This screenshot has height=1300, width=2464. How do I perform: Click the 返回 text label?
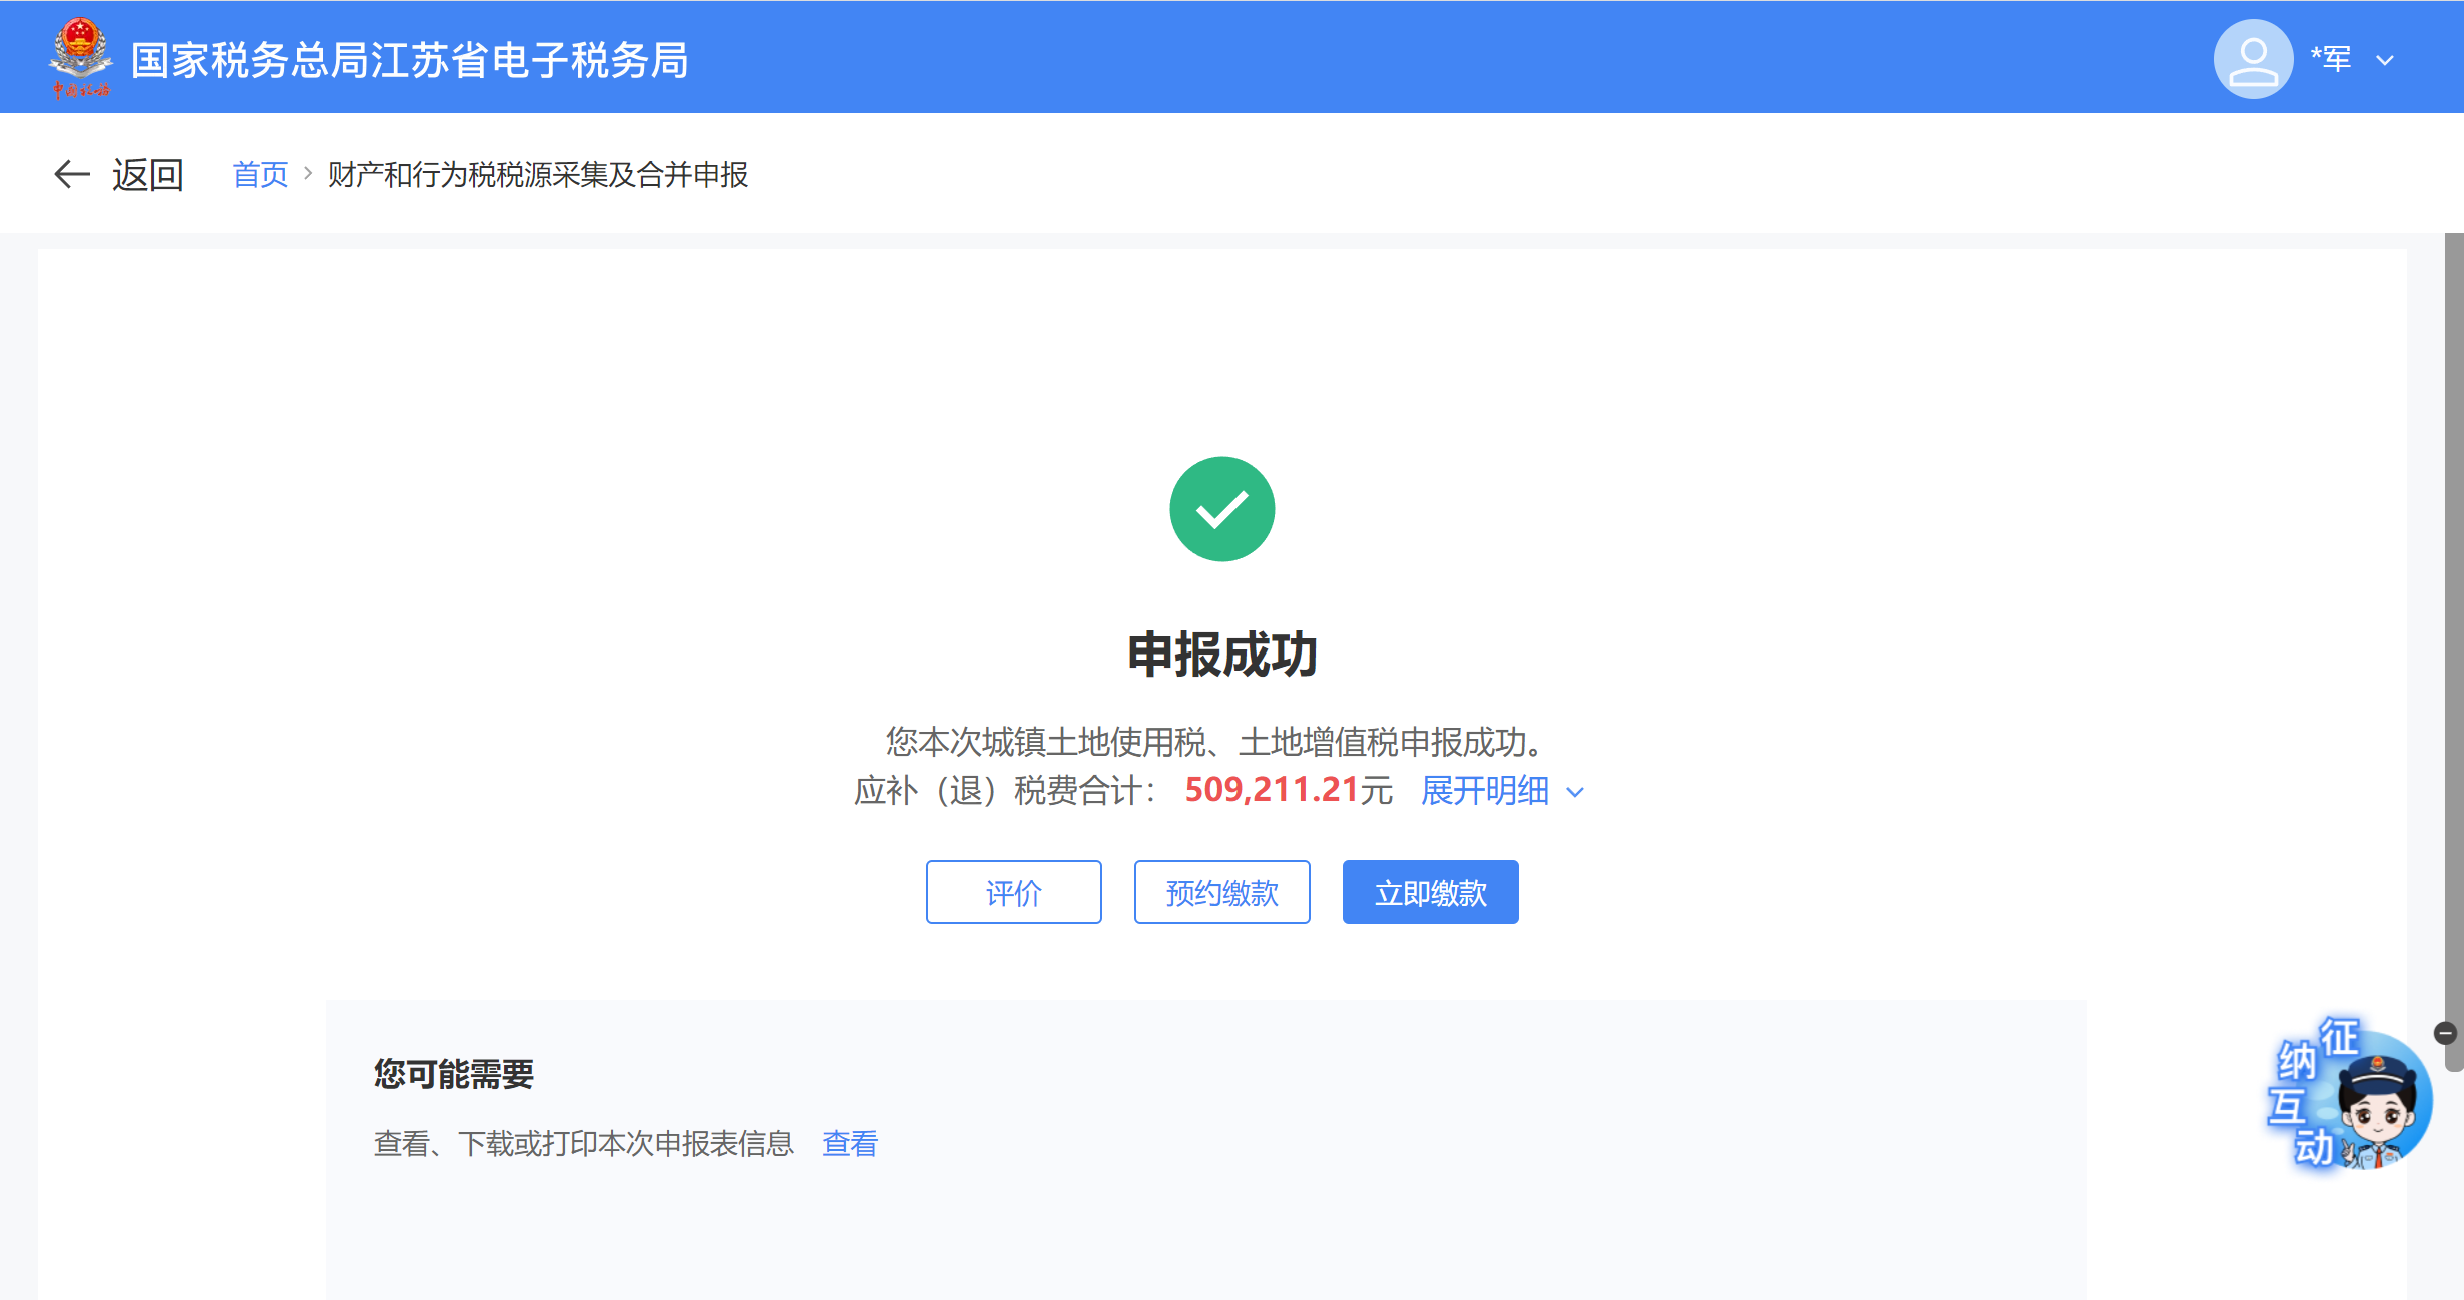[148, 175]
